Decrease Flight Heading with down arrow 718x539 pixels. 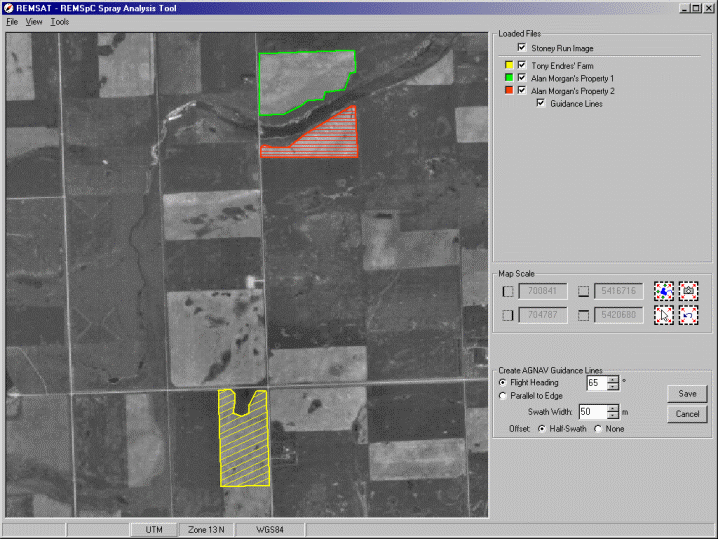(612, 386)
